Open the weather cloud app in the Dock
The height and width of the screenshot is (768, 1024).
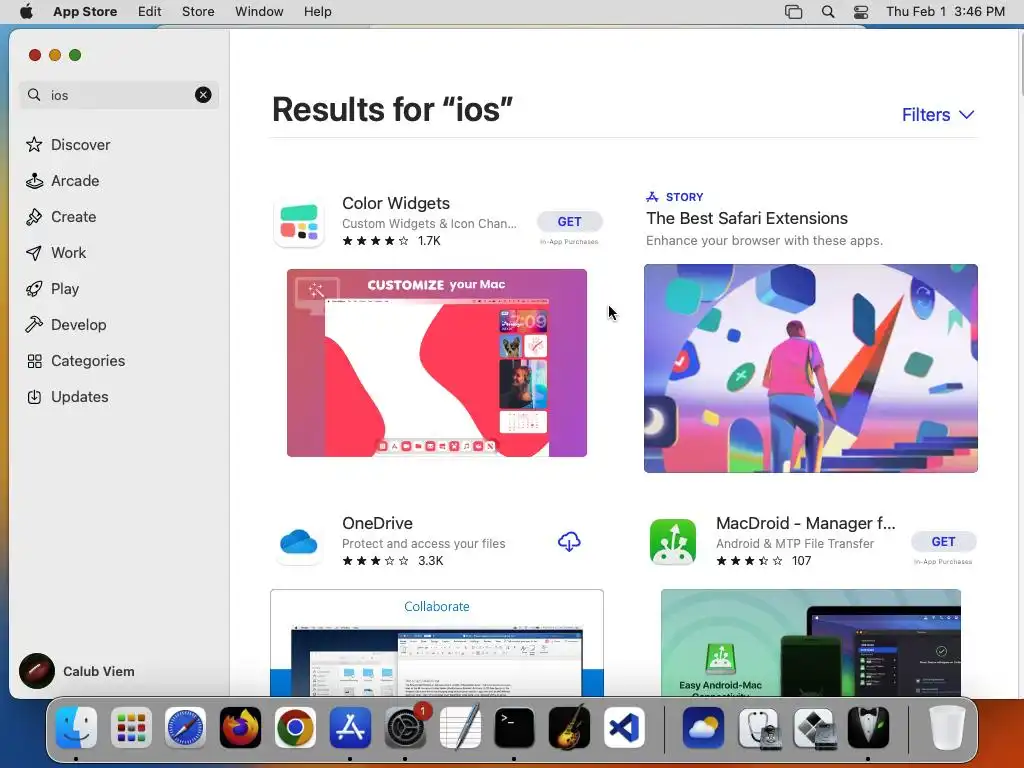(x=703, y=728)
